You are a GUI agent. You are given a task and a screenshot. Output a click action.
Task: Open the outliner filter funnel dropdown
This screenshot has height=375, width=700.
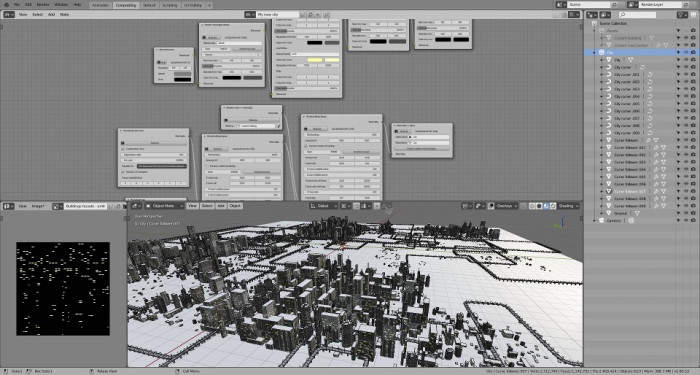682,15
